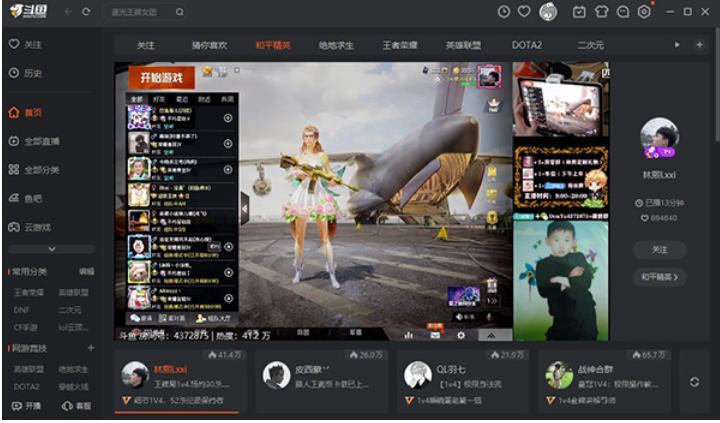Select the QL羽七 stream card
This screenshot has height=423, width=720.
coord(463,381)
